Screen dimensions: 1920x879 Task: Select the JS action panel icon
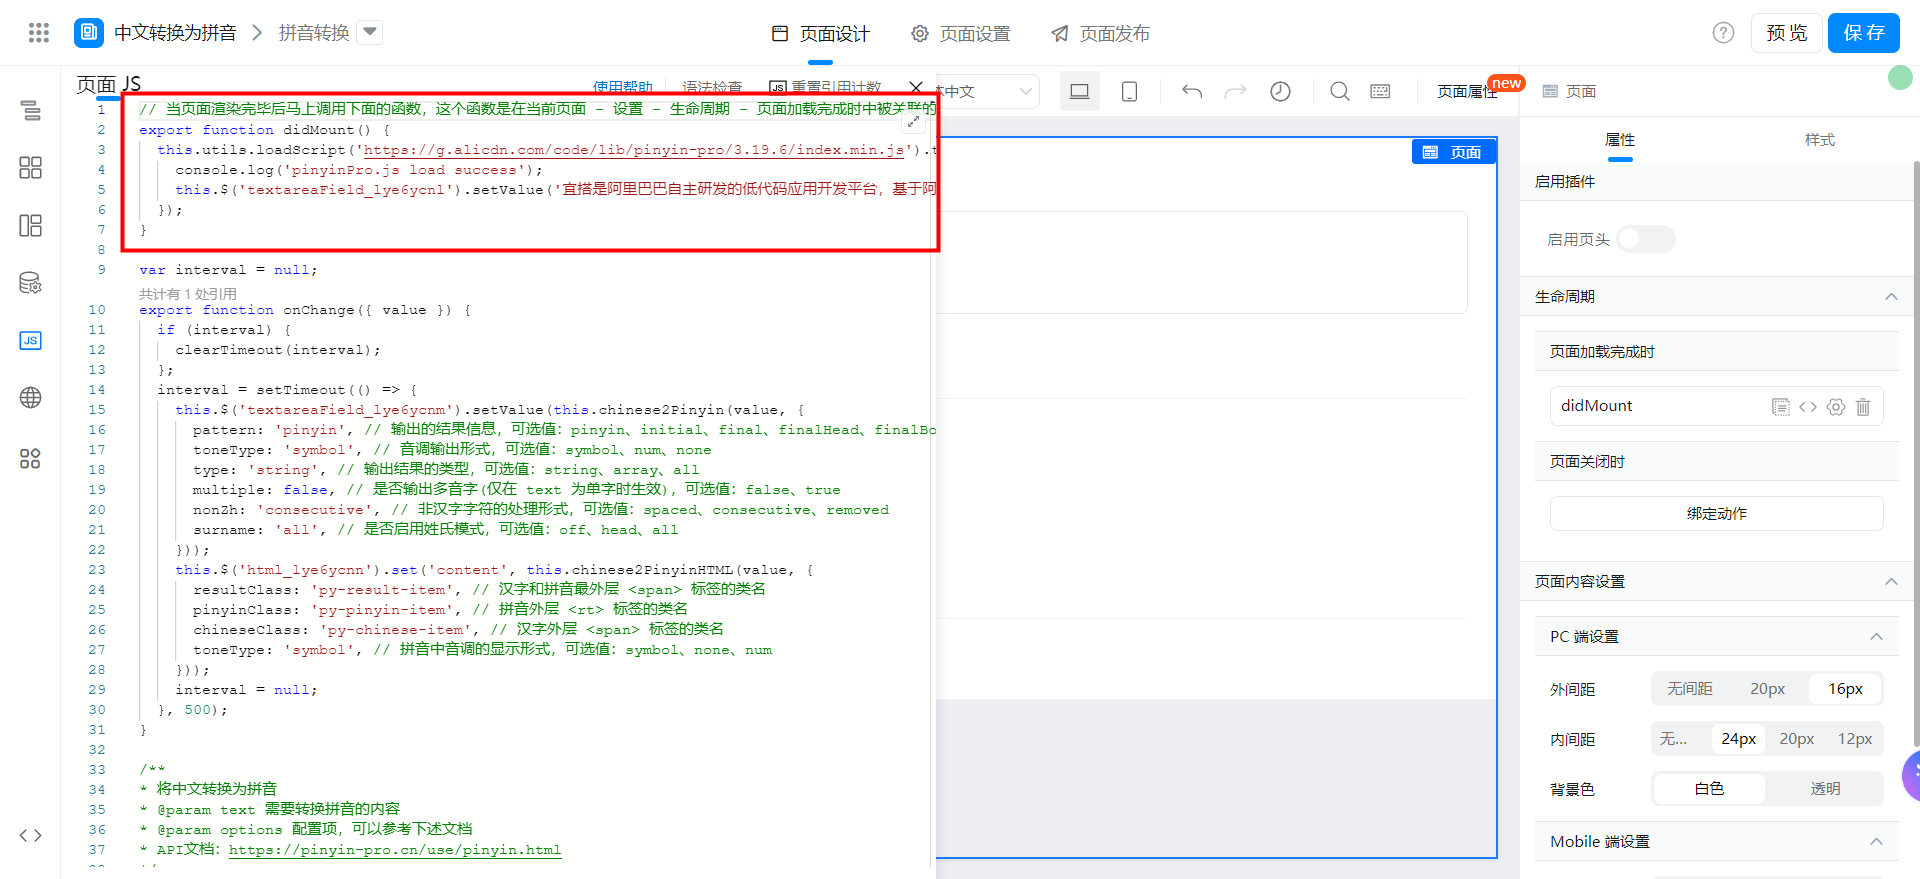[x=31, y=340]
